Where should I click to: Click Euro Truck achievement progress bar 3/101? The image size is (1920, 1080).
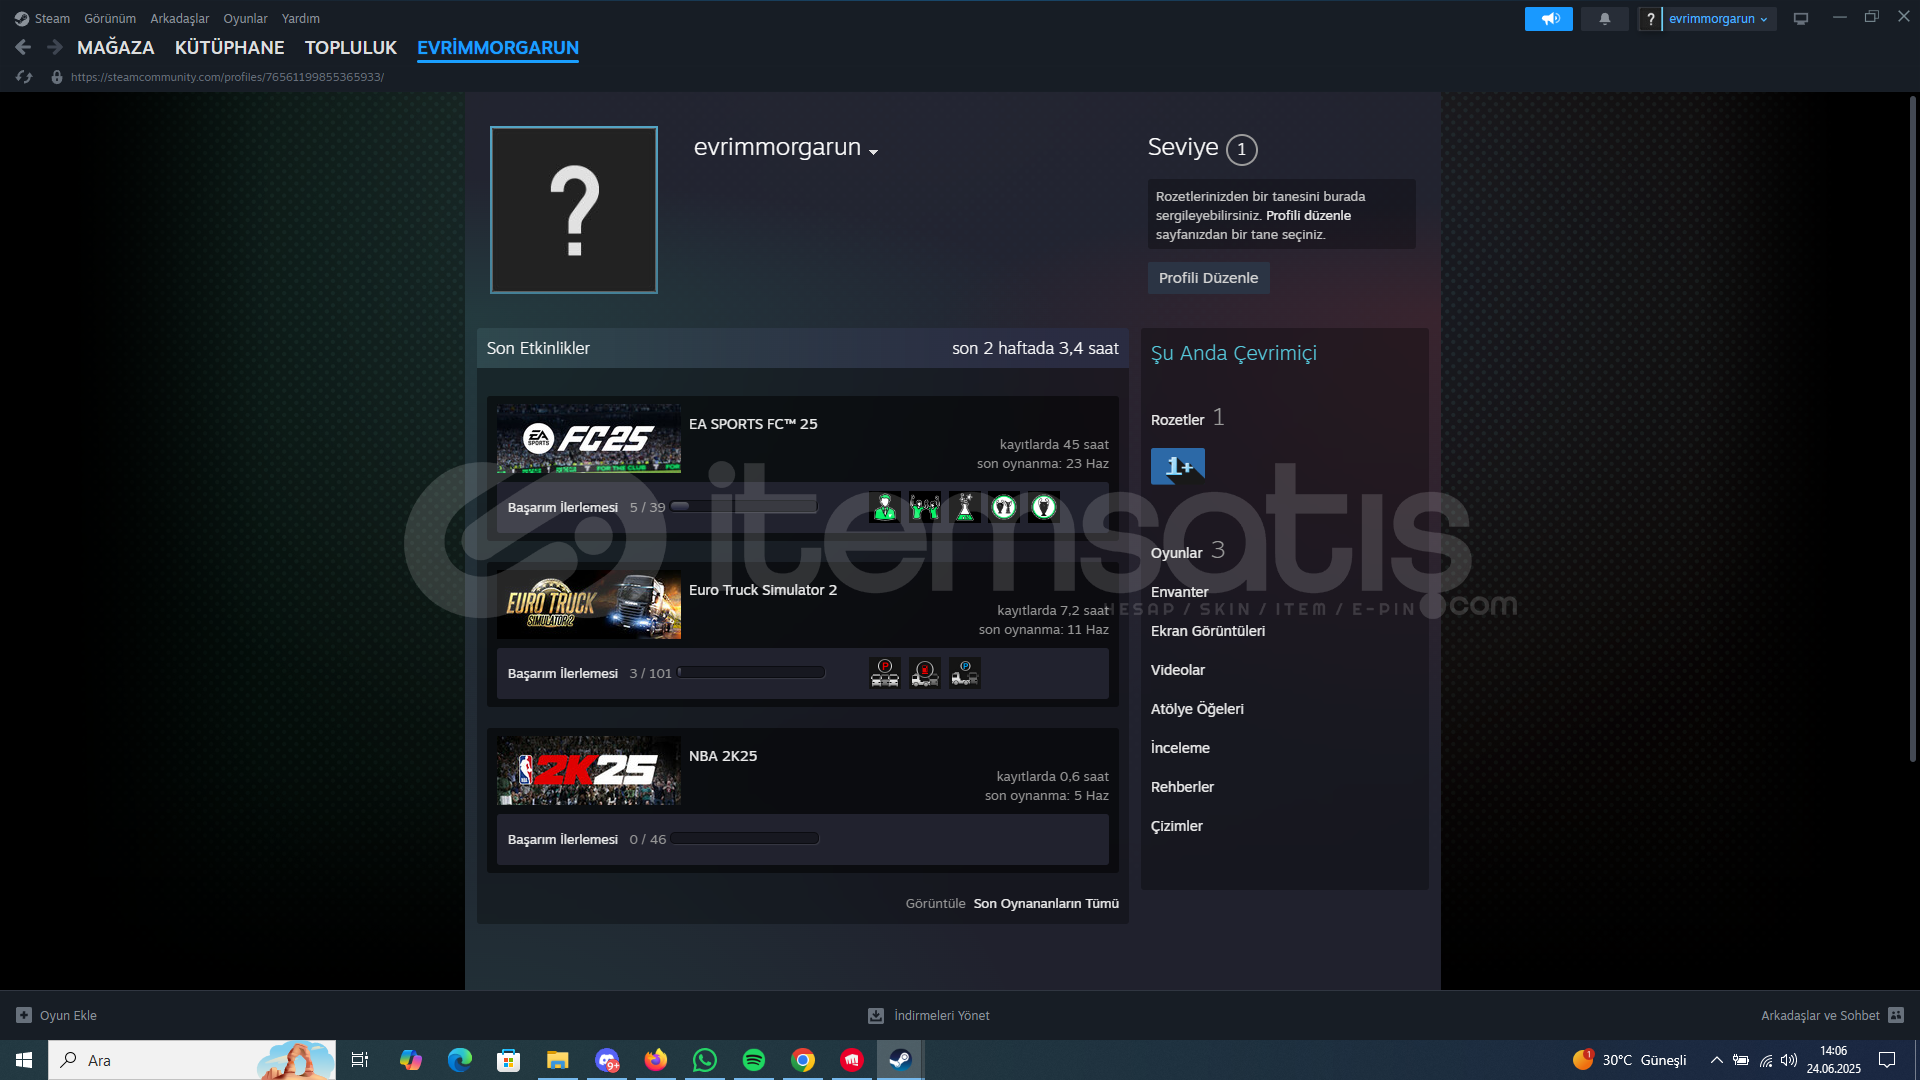click(751, 673)
